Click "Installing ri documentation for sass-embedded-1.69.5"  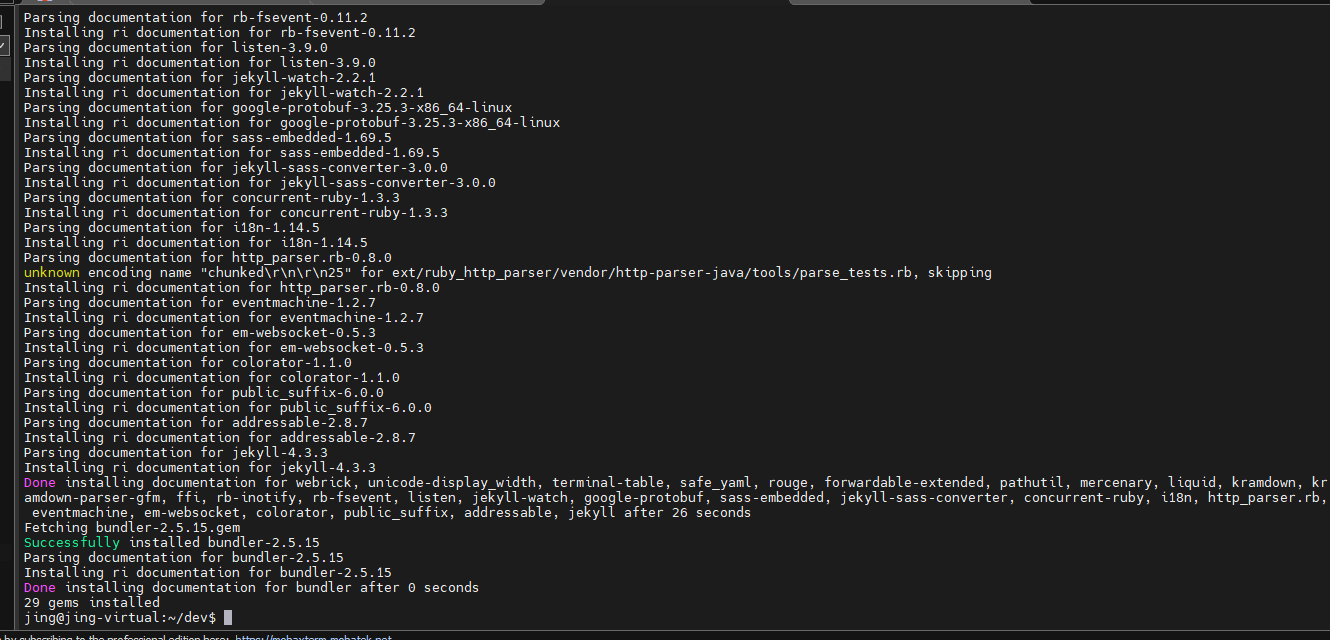232,152
